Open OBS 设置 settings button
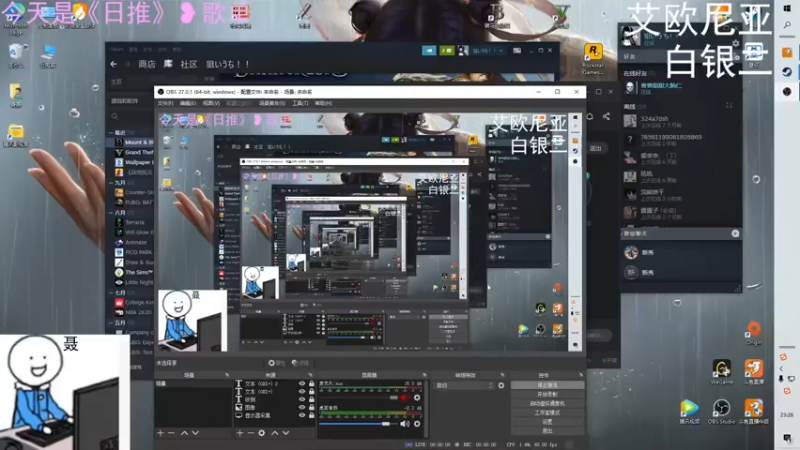The image size is (800, 450). click(x=547, y=422)
